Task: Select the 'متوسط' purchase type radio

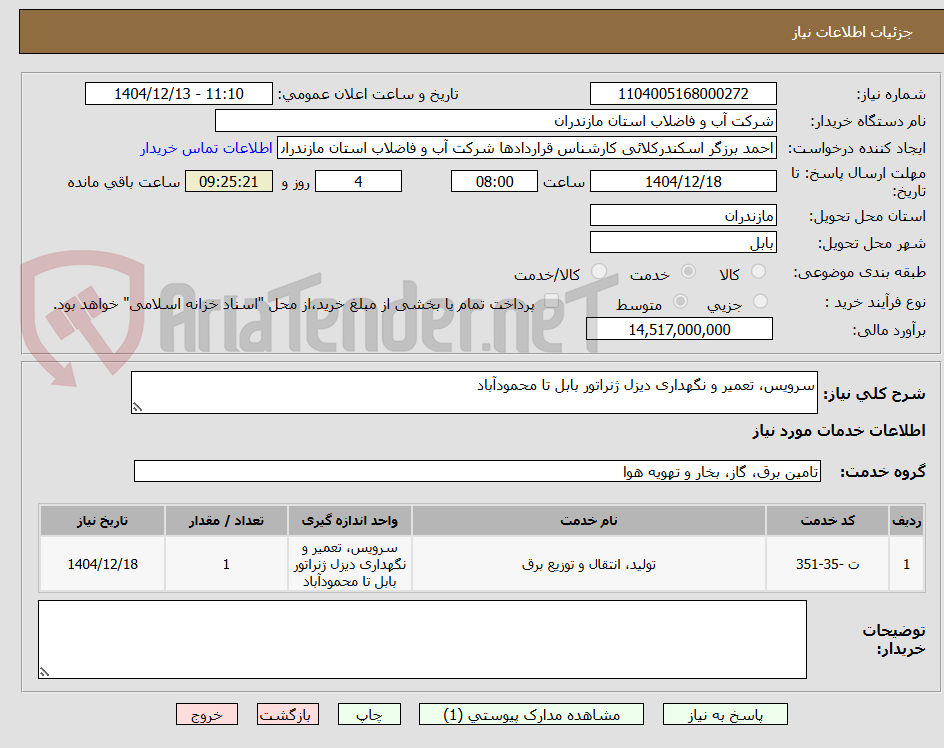Action: [x=680, y=302]
